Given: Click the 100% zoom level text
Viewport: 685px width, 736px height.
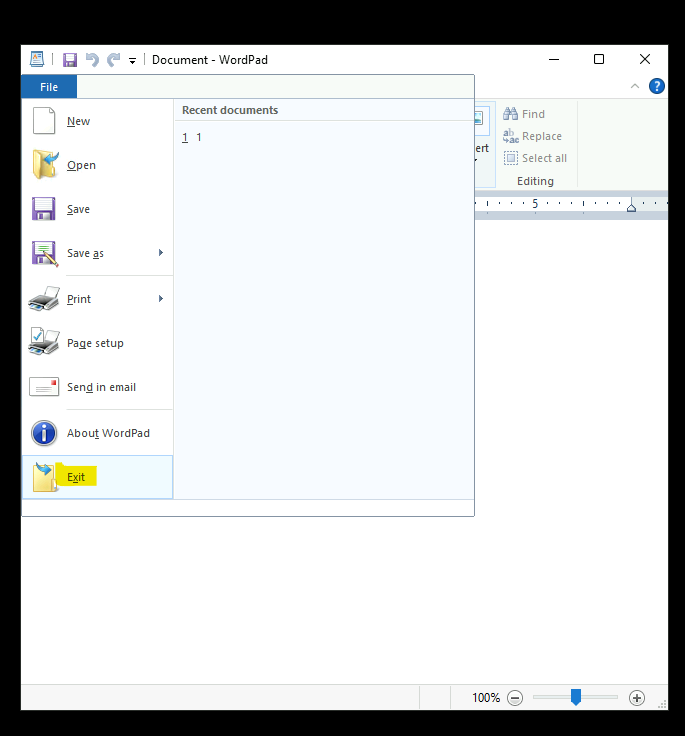Looking at the screenshot, I should (x=486, y=698).
